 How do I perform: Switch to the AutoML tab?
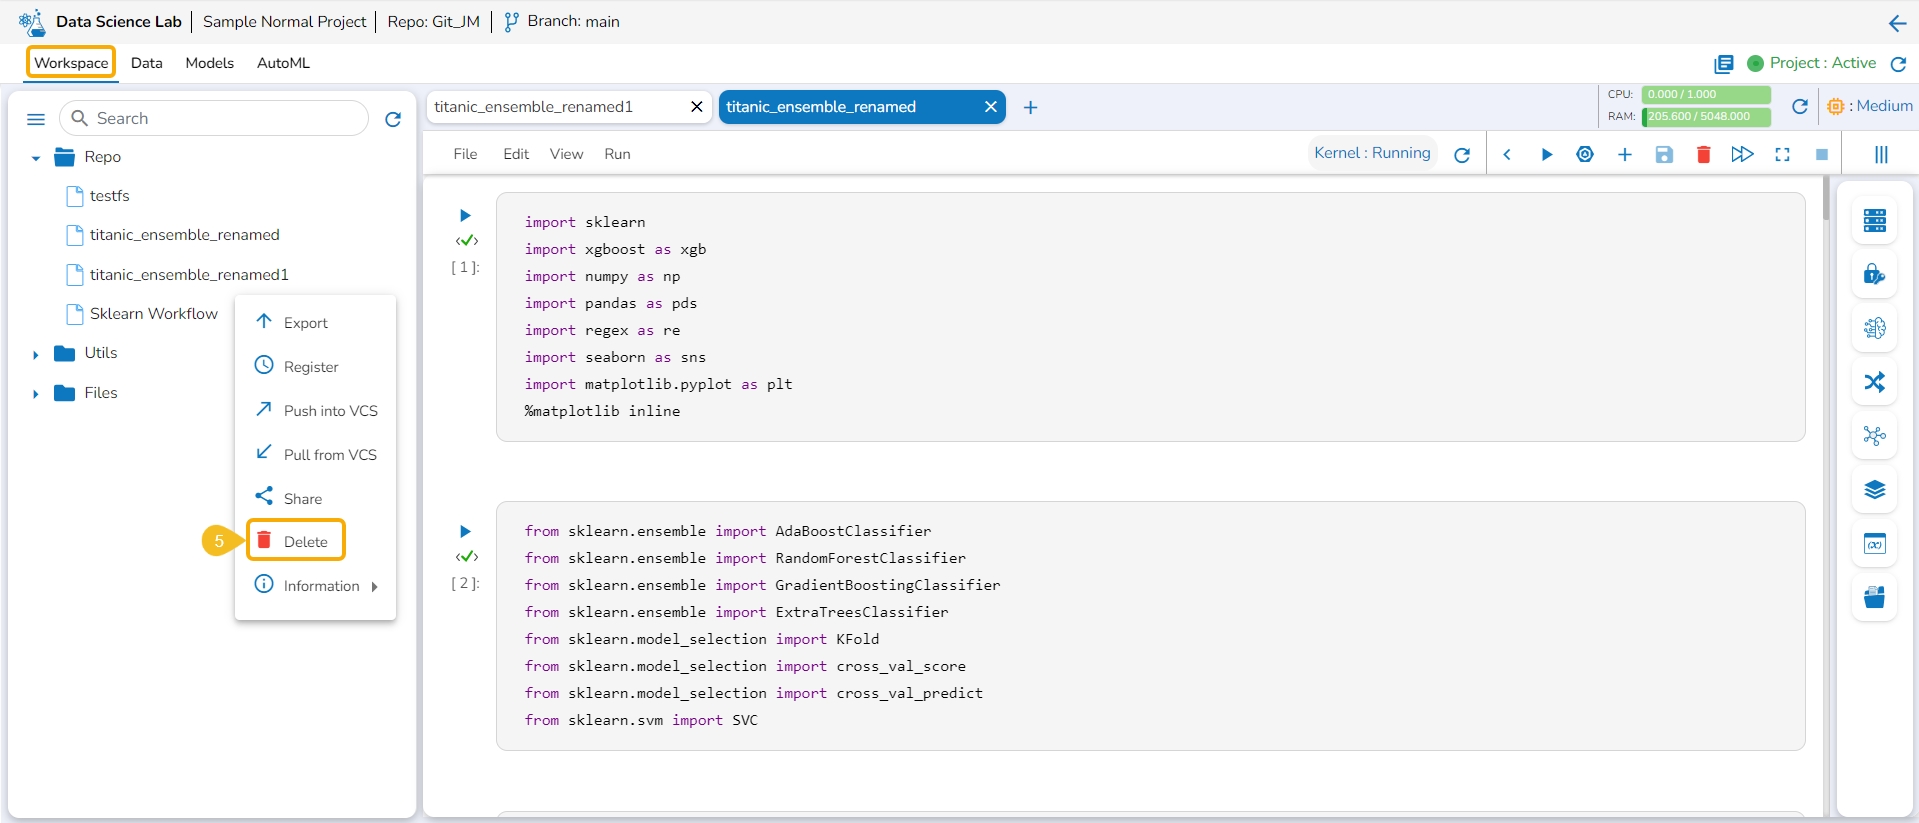click(x=283, y=63)
